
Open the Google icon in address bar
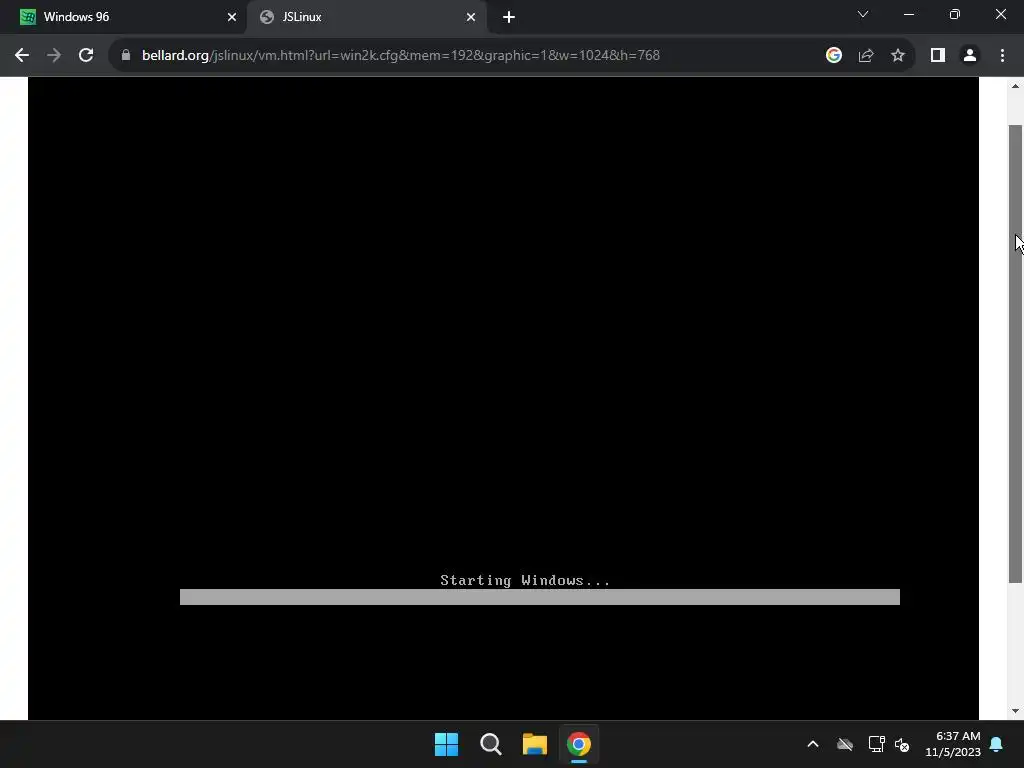pos(833,55)
